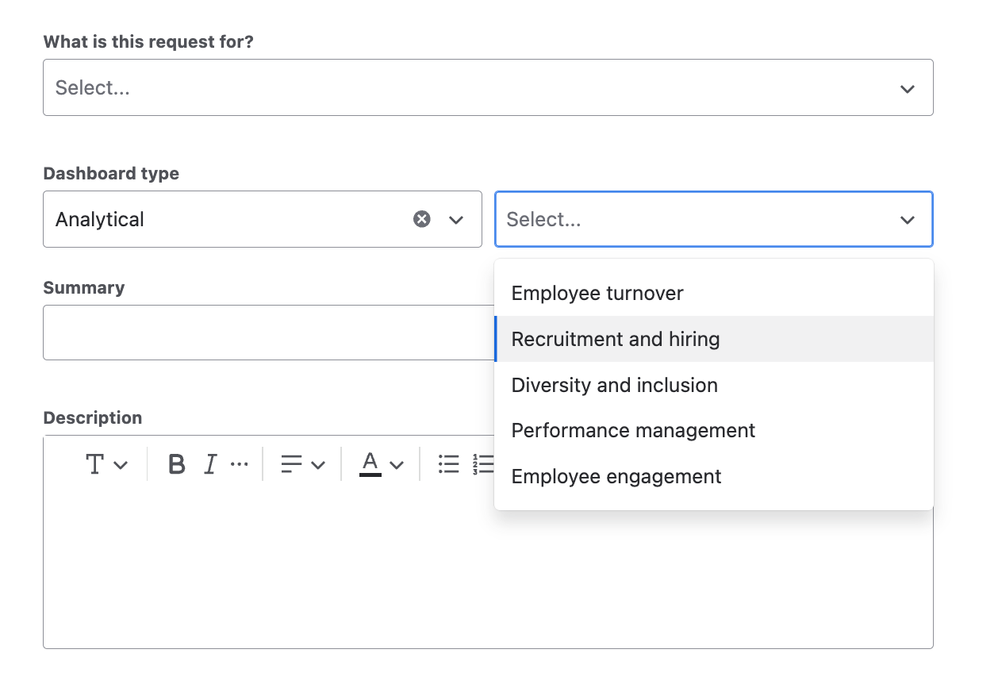The width and height of the screenshot is (998, 673).
Task: Open more formatting options ellipsis
Action: click(239, 465)
